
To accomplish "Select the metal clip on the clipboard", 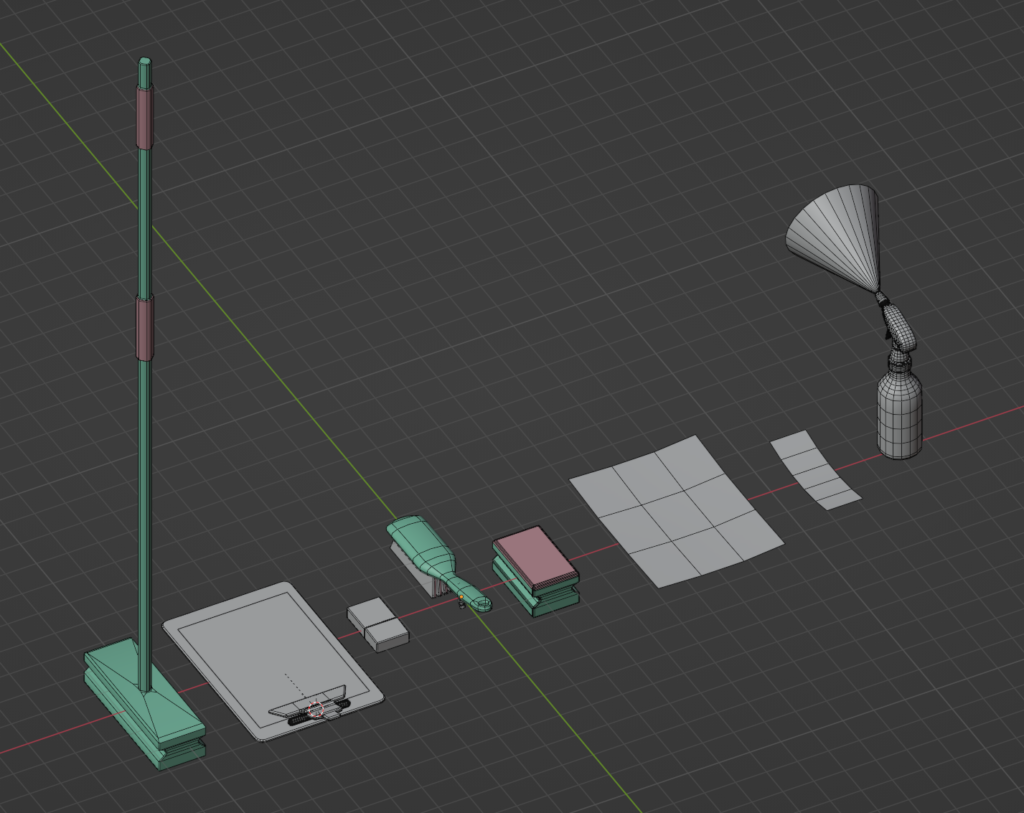I will coord(311,707).
